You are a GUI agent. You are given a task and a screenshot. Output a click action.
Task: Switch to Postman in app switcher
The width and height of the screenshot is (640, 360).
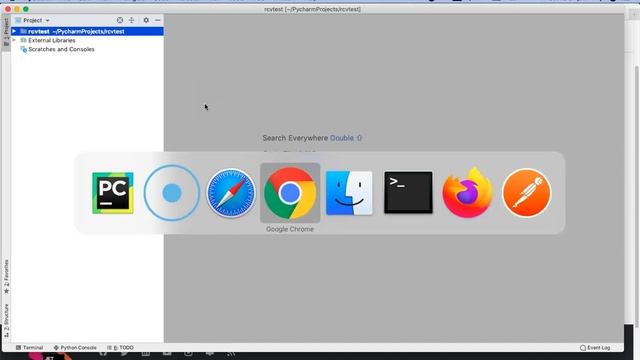[527, 193]
